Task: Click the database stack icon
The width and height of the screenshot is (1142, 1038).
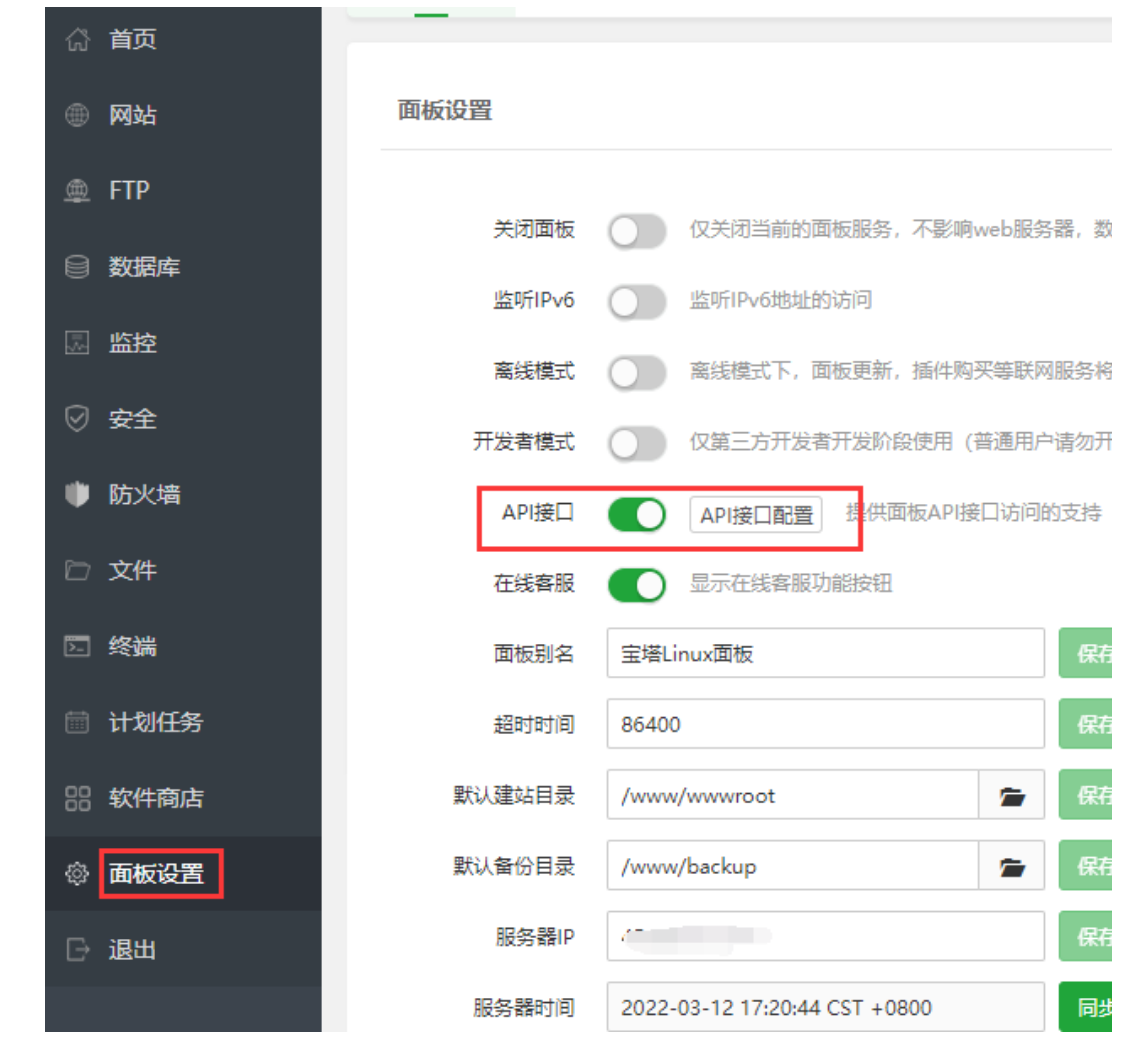Action: click(x=77, y=267)
